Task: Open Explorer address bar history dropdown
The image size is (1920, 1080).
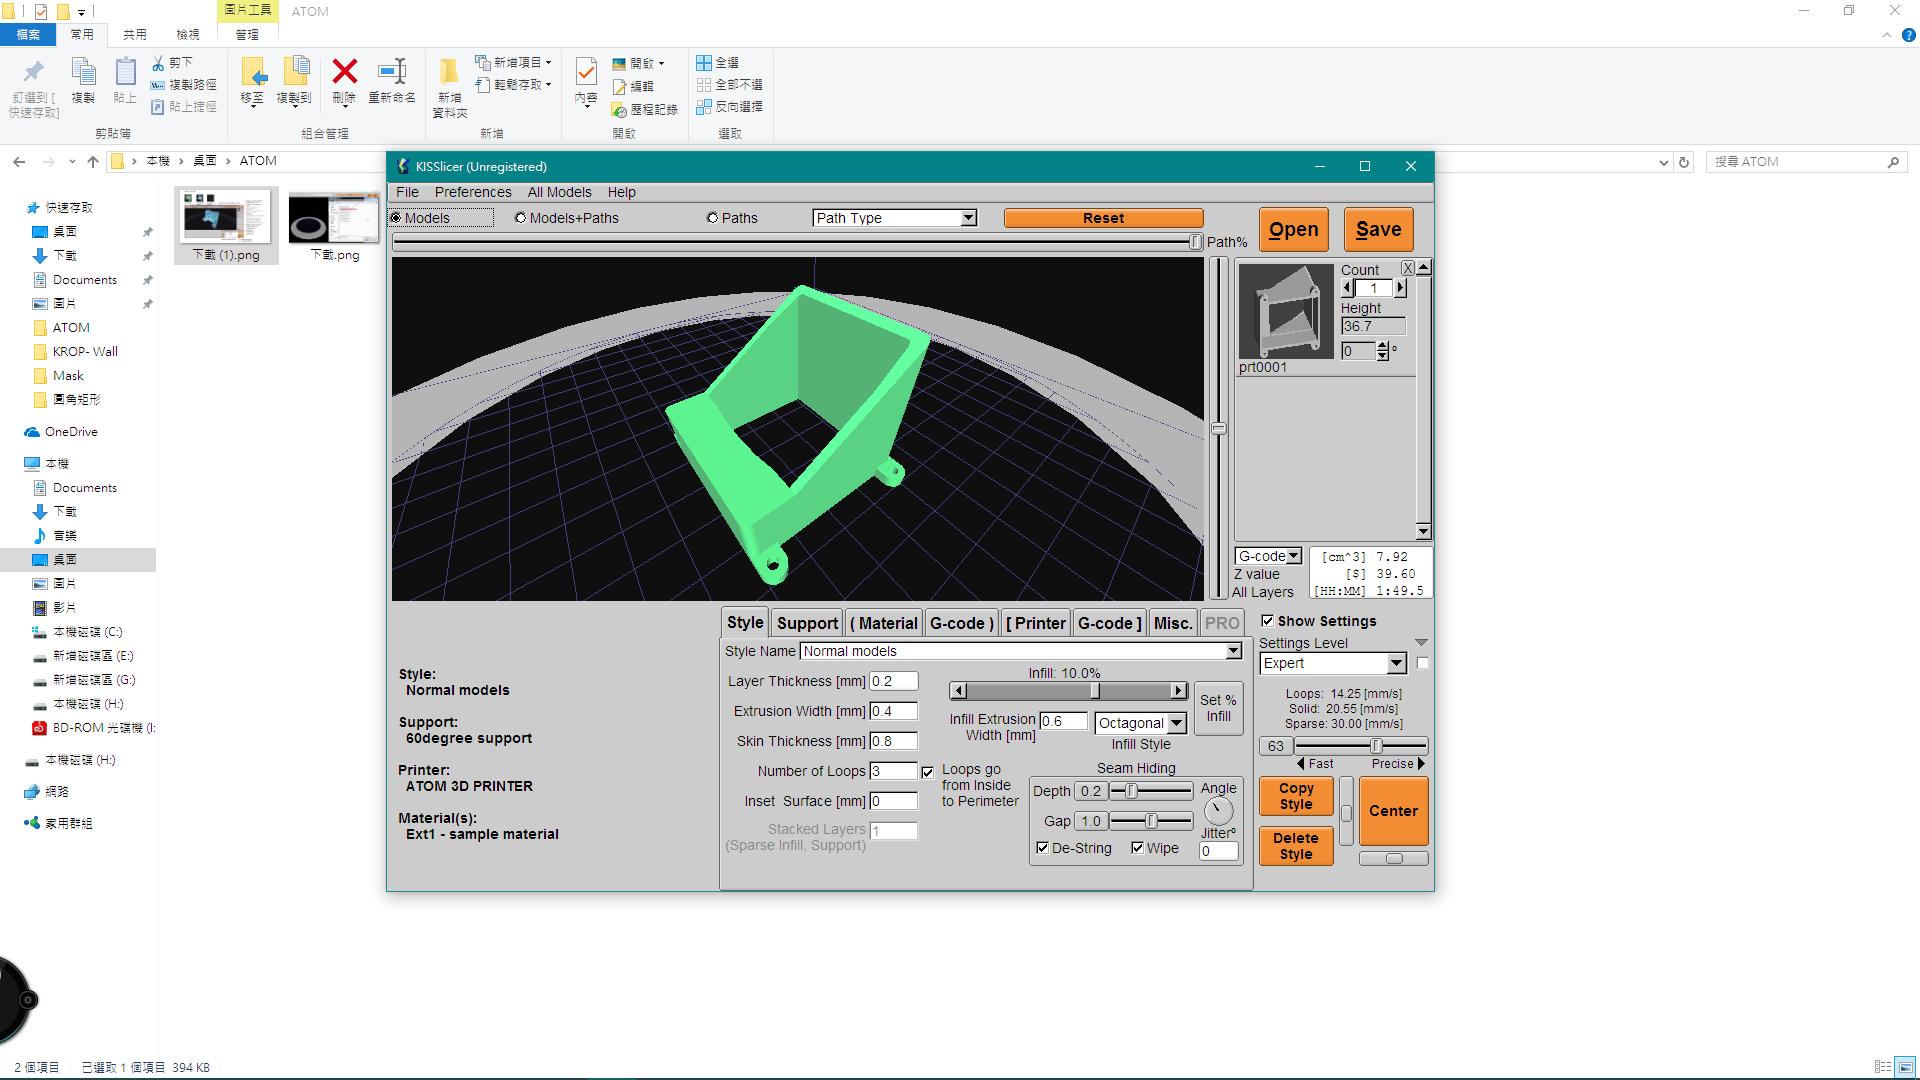Action: pos(1663,162)
